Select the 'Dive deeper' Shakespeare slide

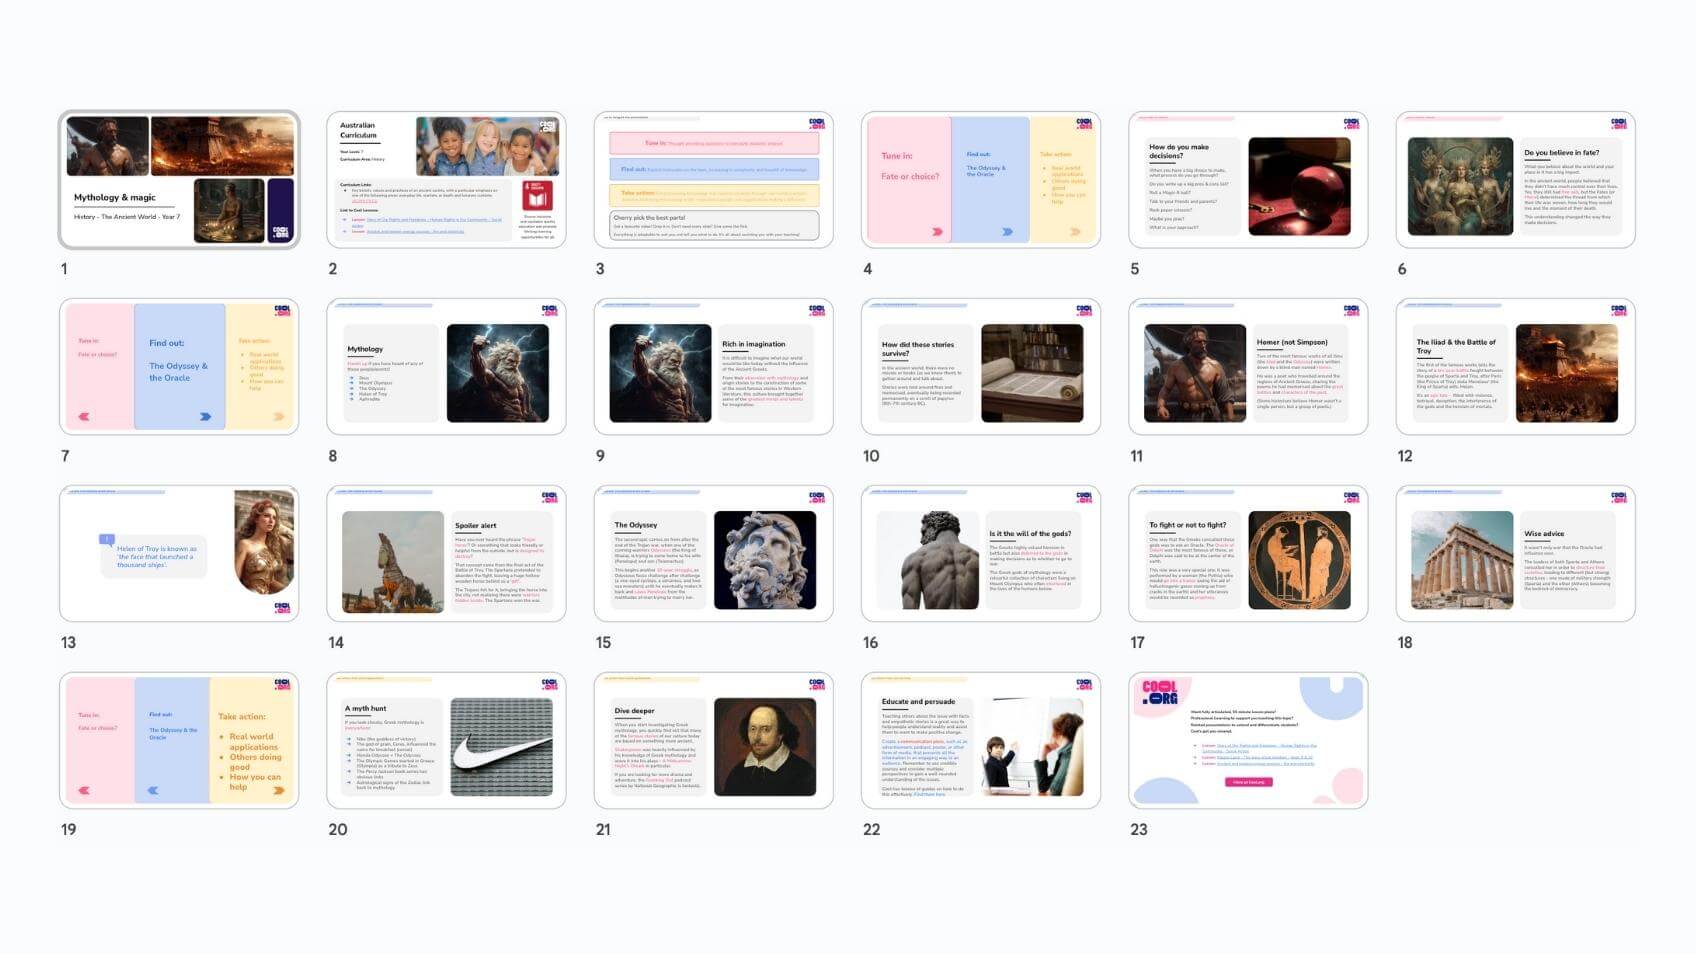point(713,741)
